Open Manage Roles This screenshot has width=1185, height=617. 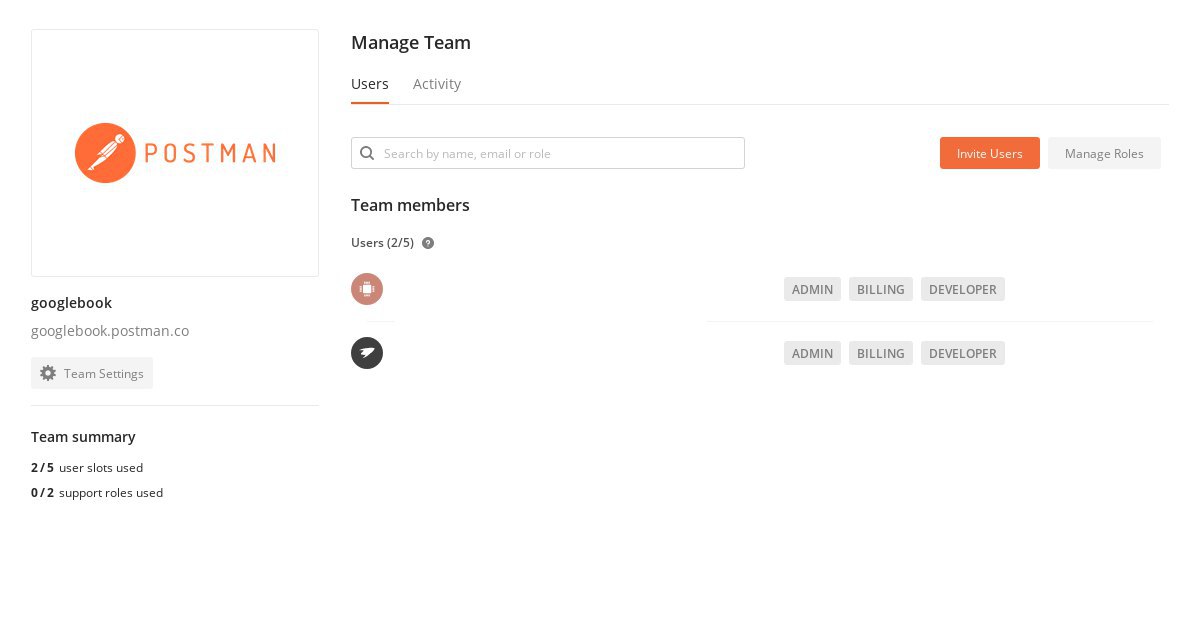1103,153
